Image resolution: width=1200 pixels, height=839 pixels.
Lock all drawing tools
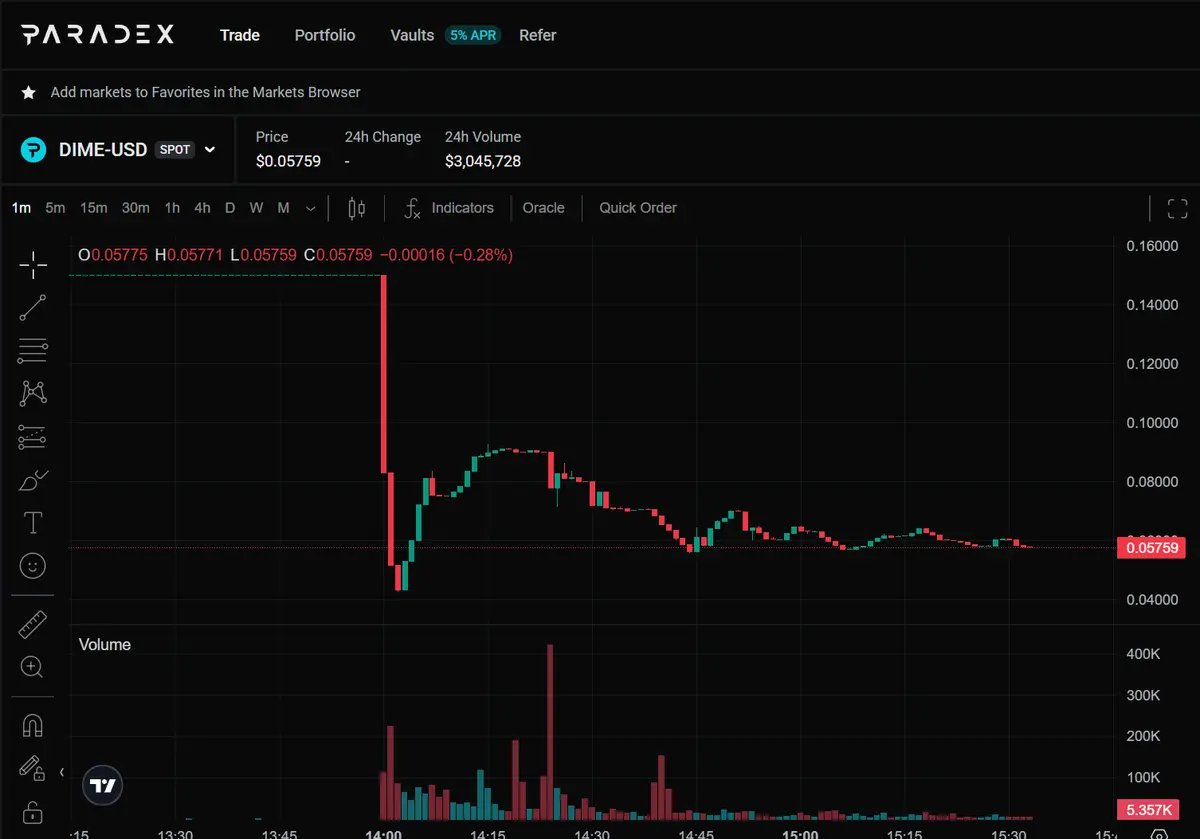33,811
